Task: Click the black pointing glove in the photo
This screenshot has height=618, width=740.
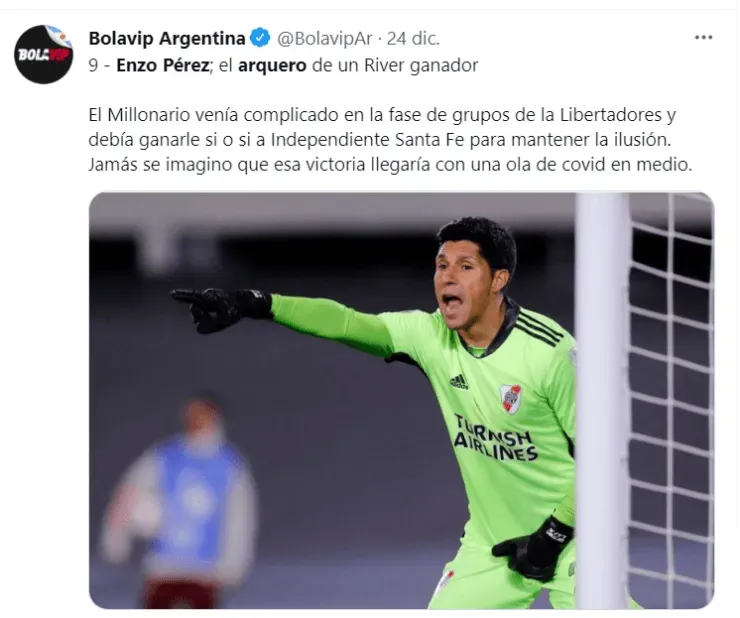Action: (x=222, y=308)
